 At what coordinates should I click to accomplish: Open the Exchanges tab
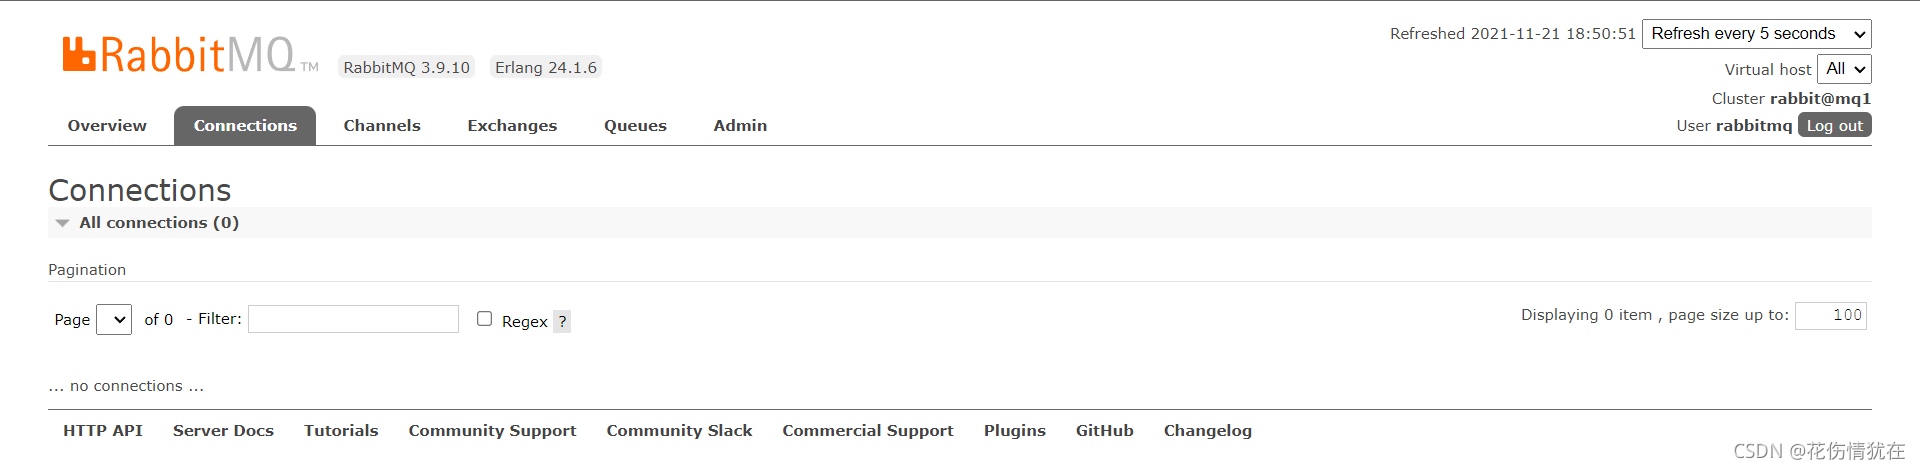coord(512,126)
